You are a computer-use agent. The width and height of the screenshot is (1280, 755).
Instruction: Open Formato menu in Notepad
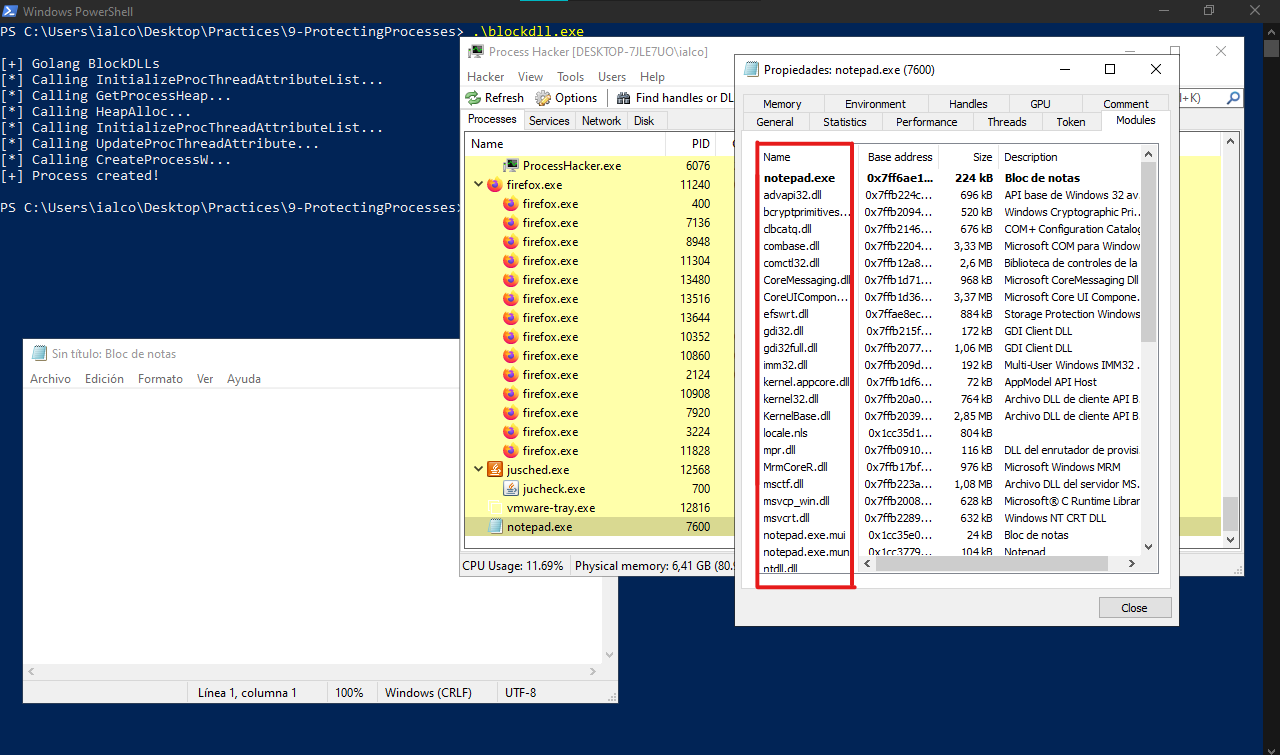160,379
